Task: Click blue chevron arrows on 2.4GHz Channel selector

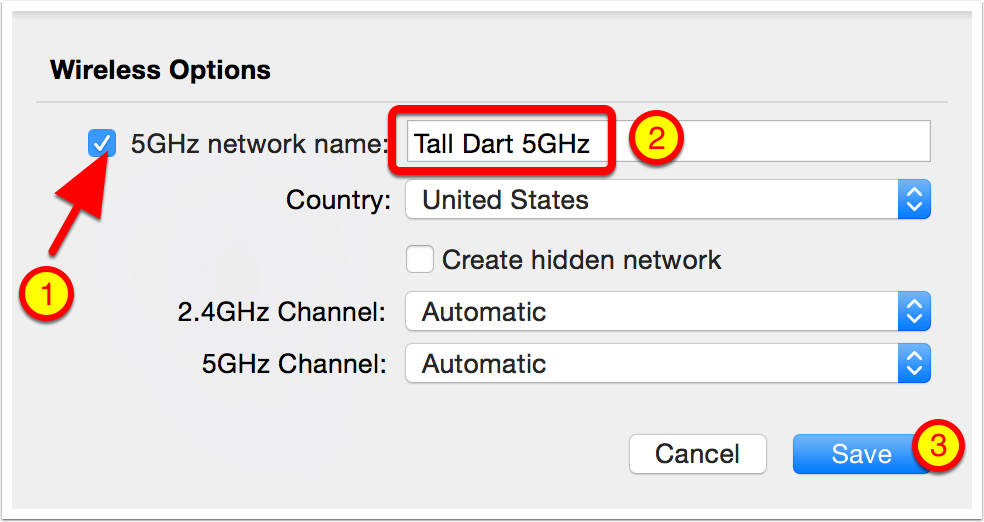Action: pos(914,312)
